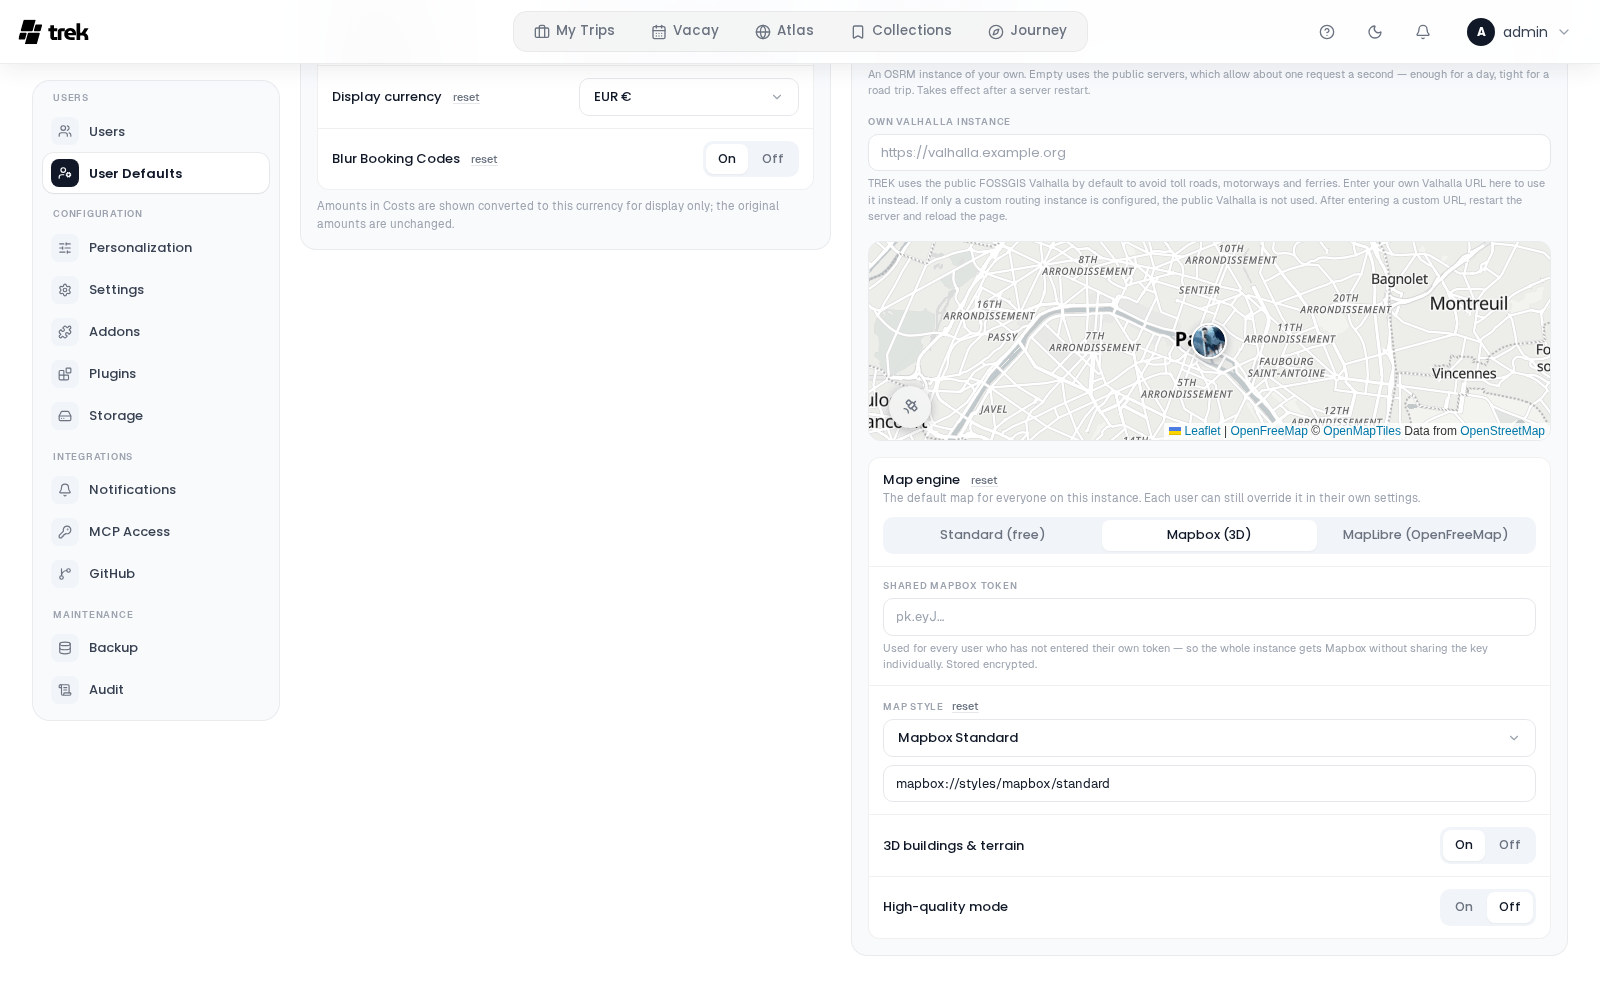Viewport: 1600px width, 1000px height.
Task: Click the Shared Mapbox Token field
Action: [1209, 617]
